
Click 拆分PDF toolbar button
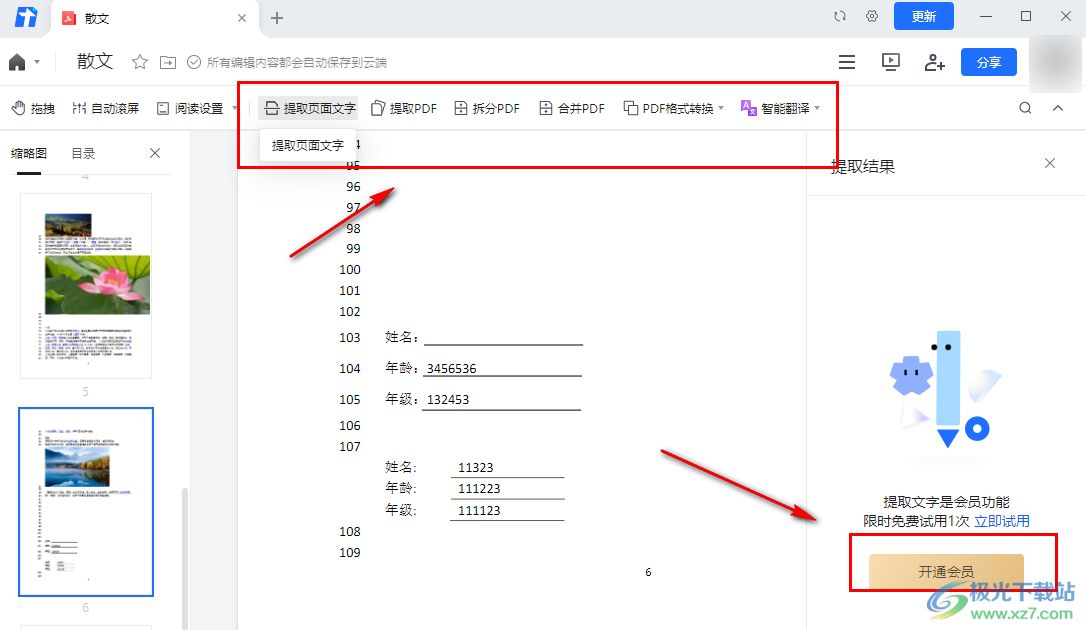pos(487,108)
